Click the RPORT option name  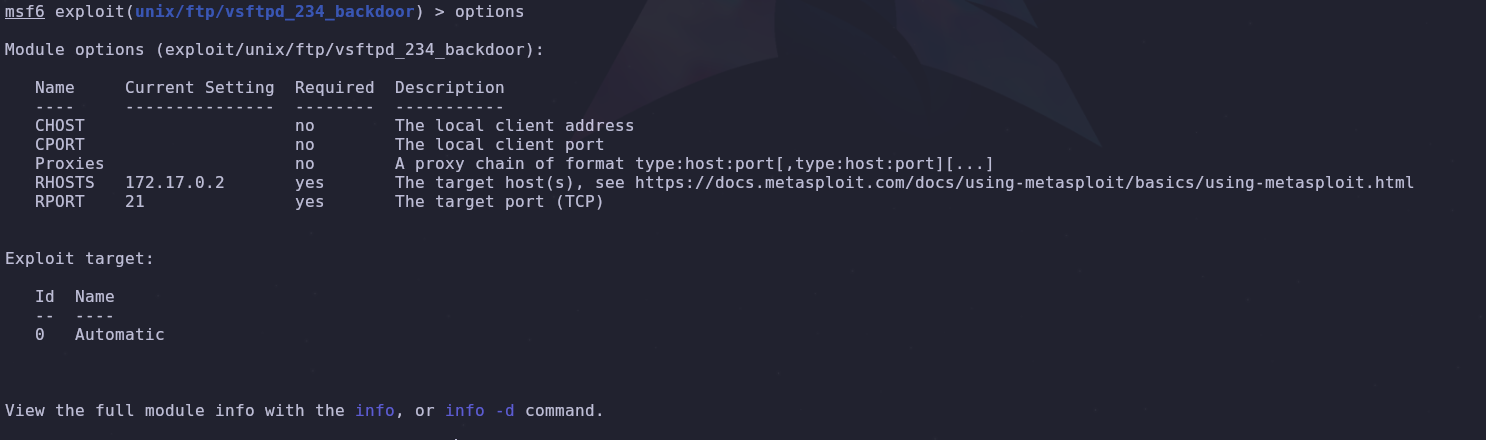[x=60, y=202]
